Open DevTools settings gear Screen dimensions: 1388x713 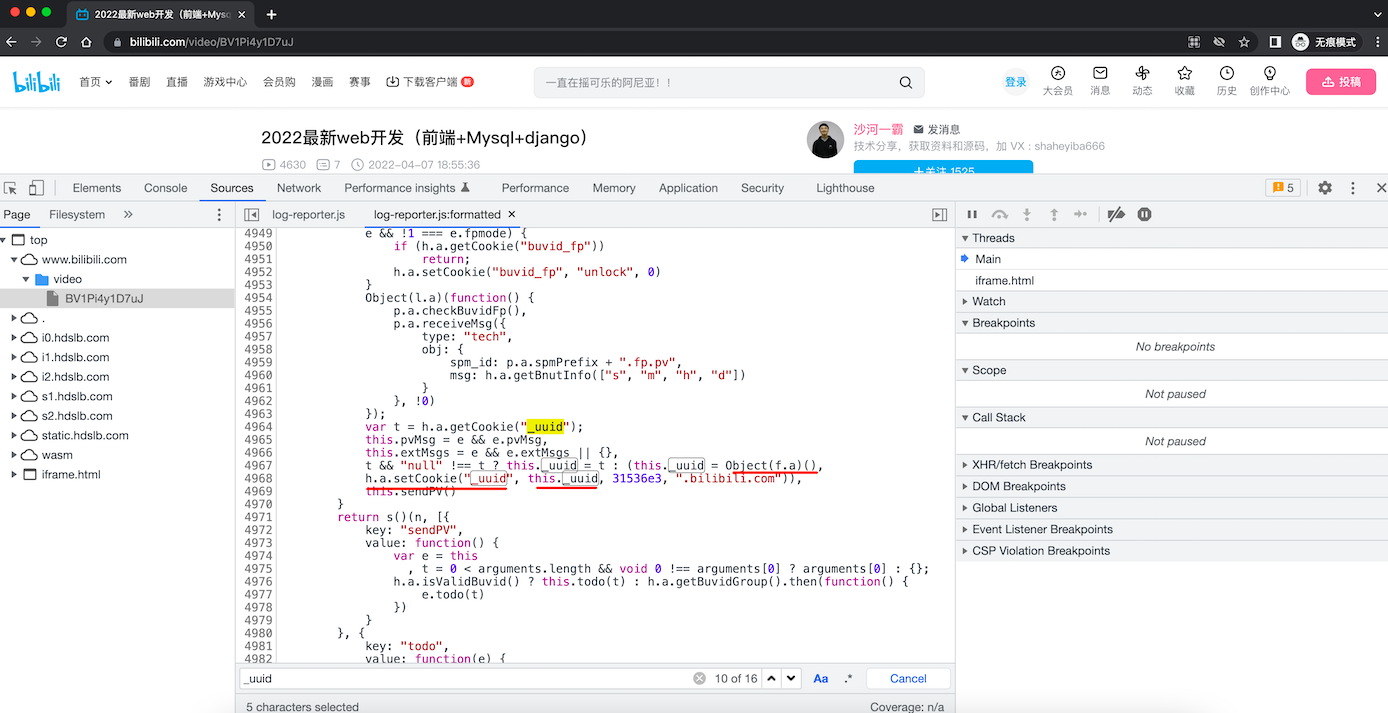click(x=1325, y=188)
